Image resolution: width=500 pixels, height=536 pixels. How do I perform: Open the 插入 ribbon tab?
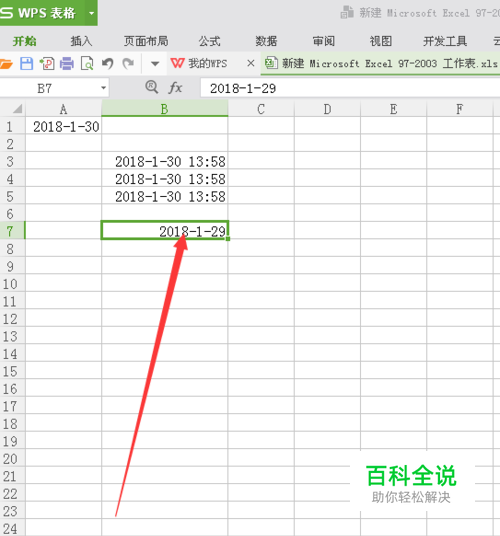click(81, 41)
